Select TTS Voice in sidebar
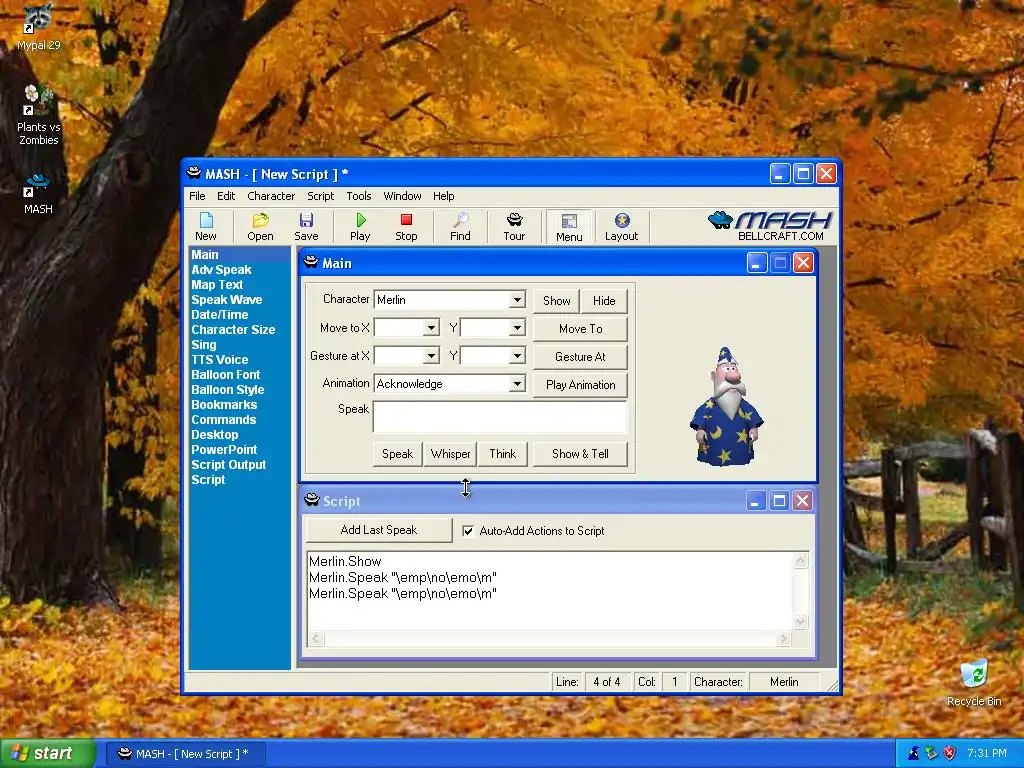Image resolution: width=1024 pixels, height=768 pixels. (219, 360)
